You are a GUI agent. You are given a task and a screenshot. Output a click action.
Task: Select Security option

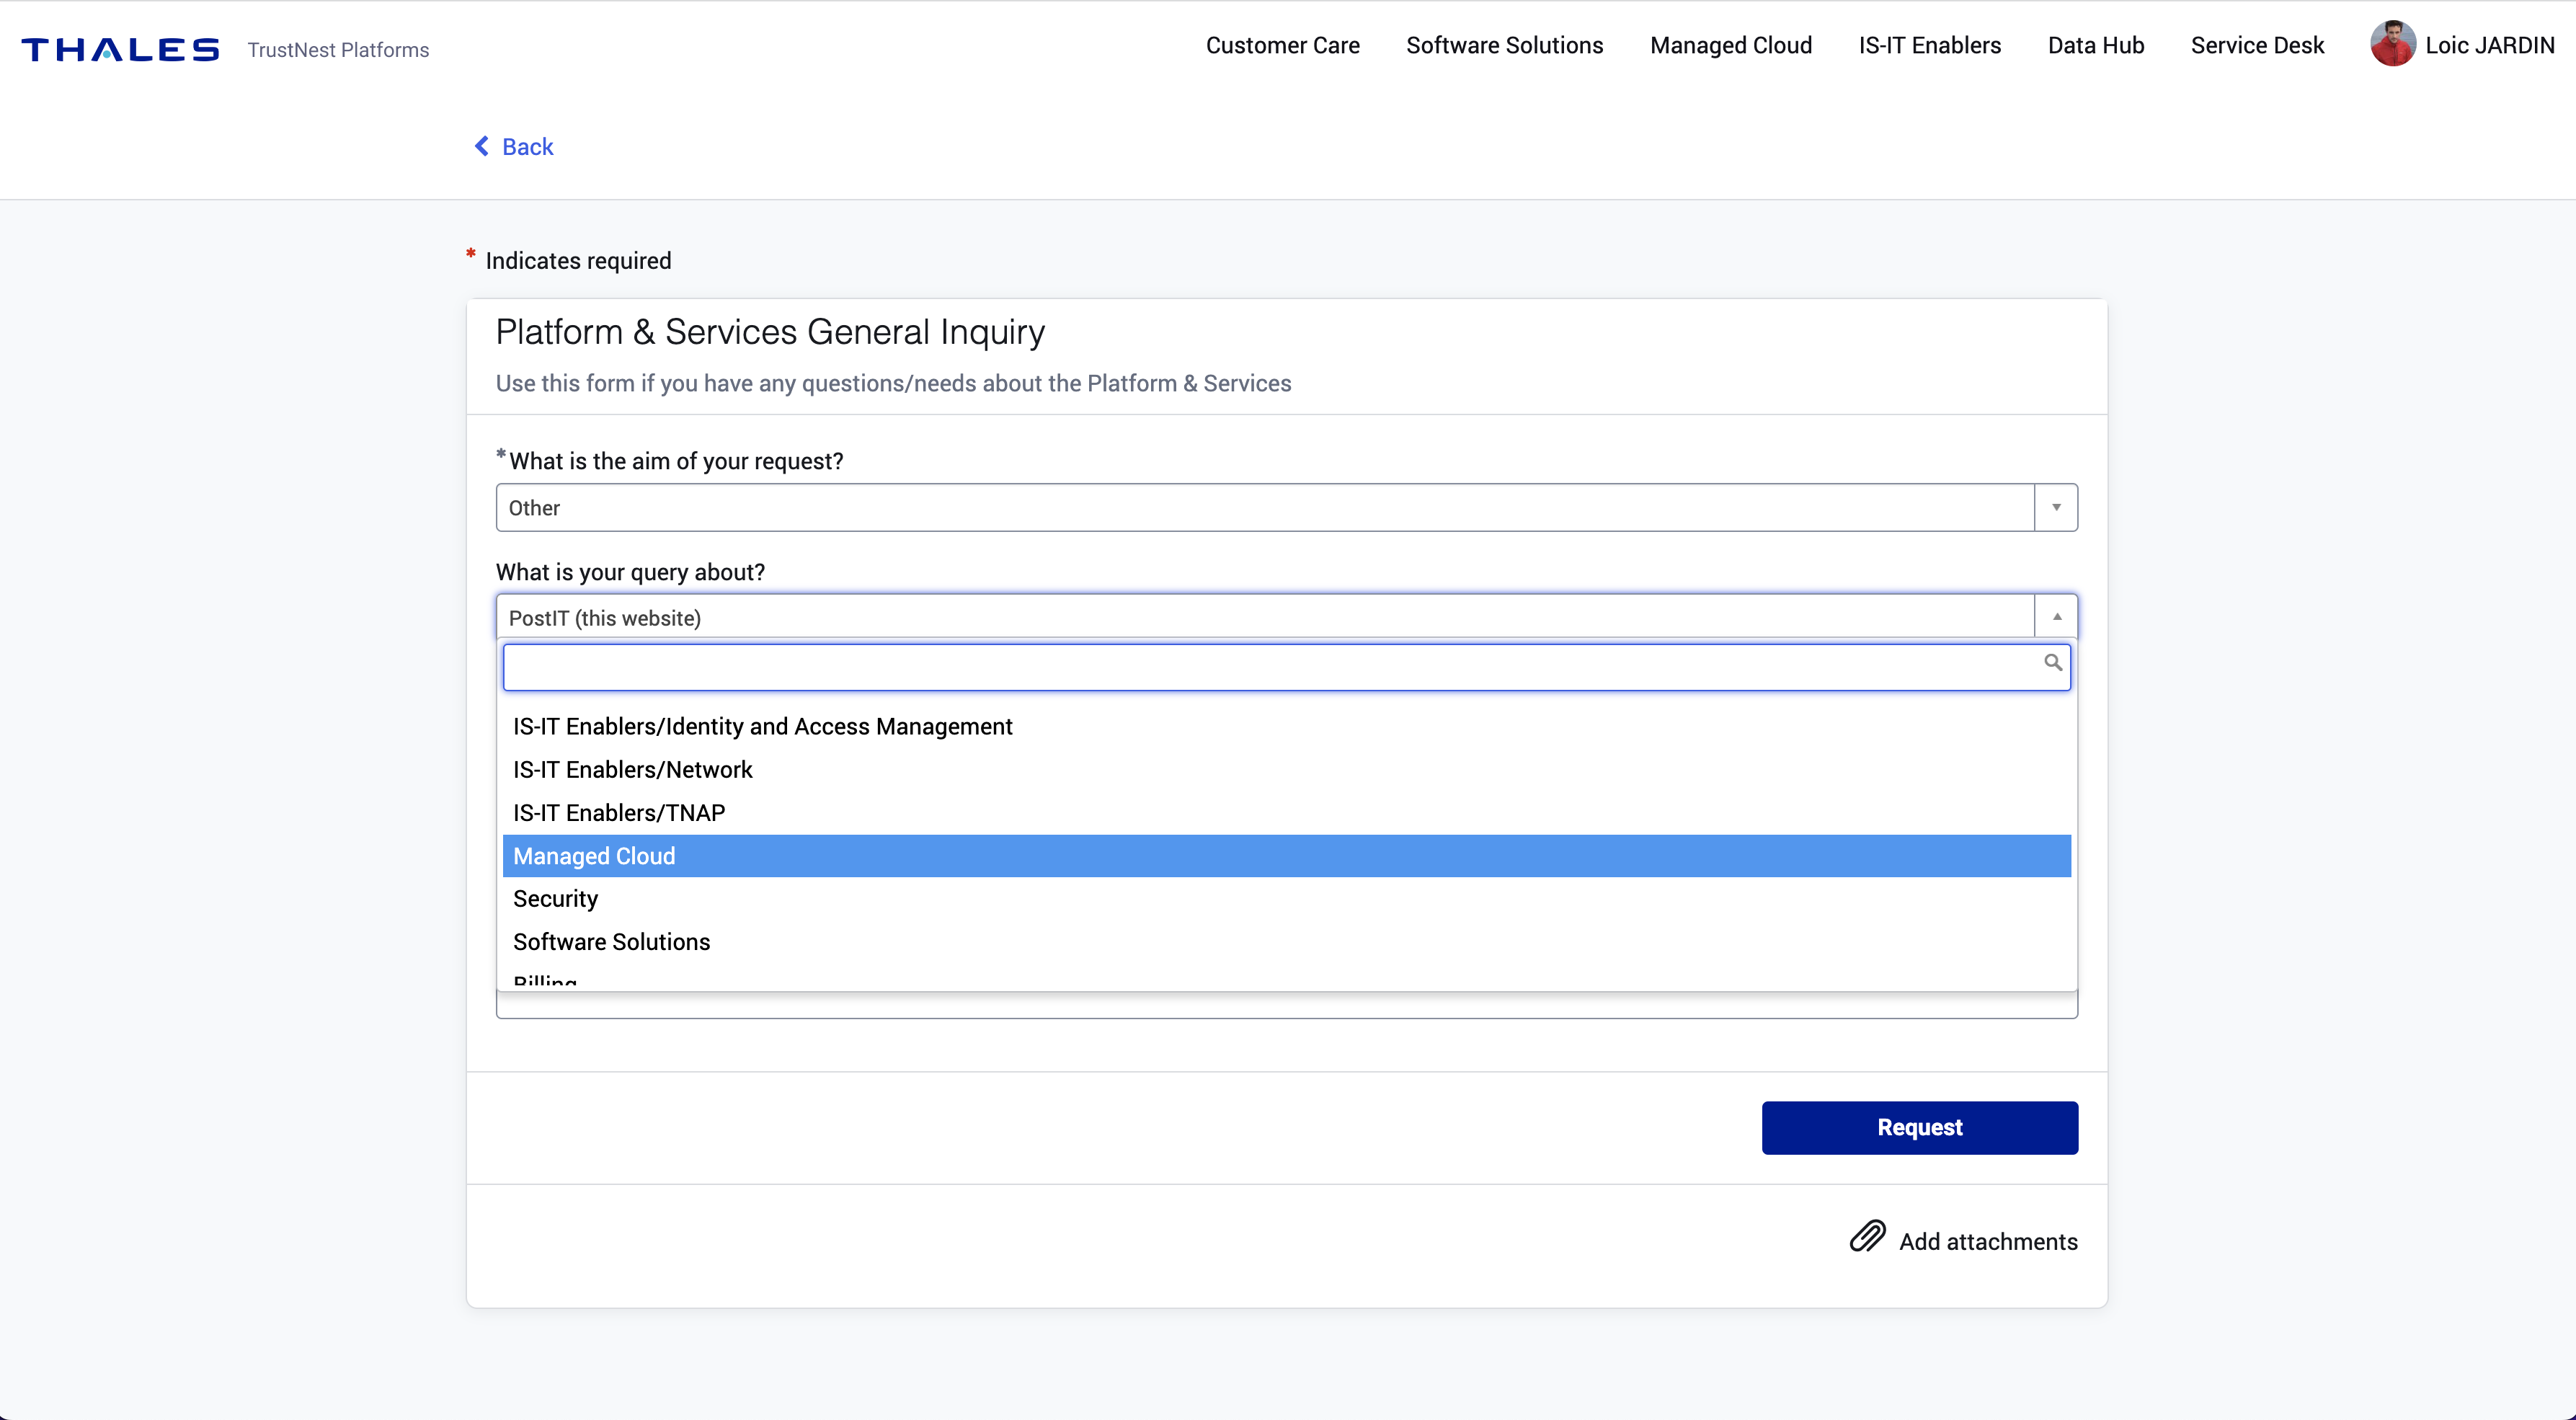click(x=1286, y=899)
